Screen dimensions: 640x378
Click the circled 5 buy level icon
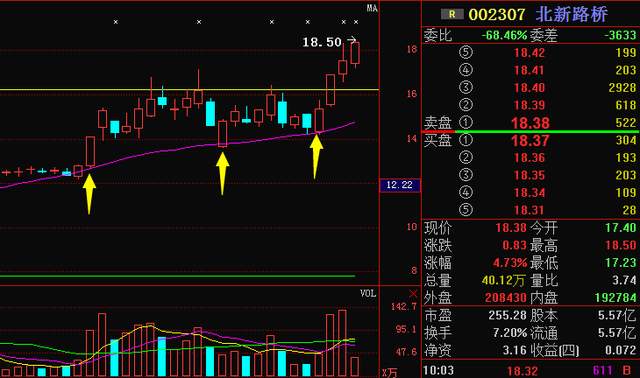click(x=466, y=210)
